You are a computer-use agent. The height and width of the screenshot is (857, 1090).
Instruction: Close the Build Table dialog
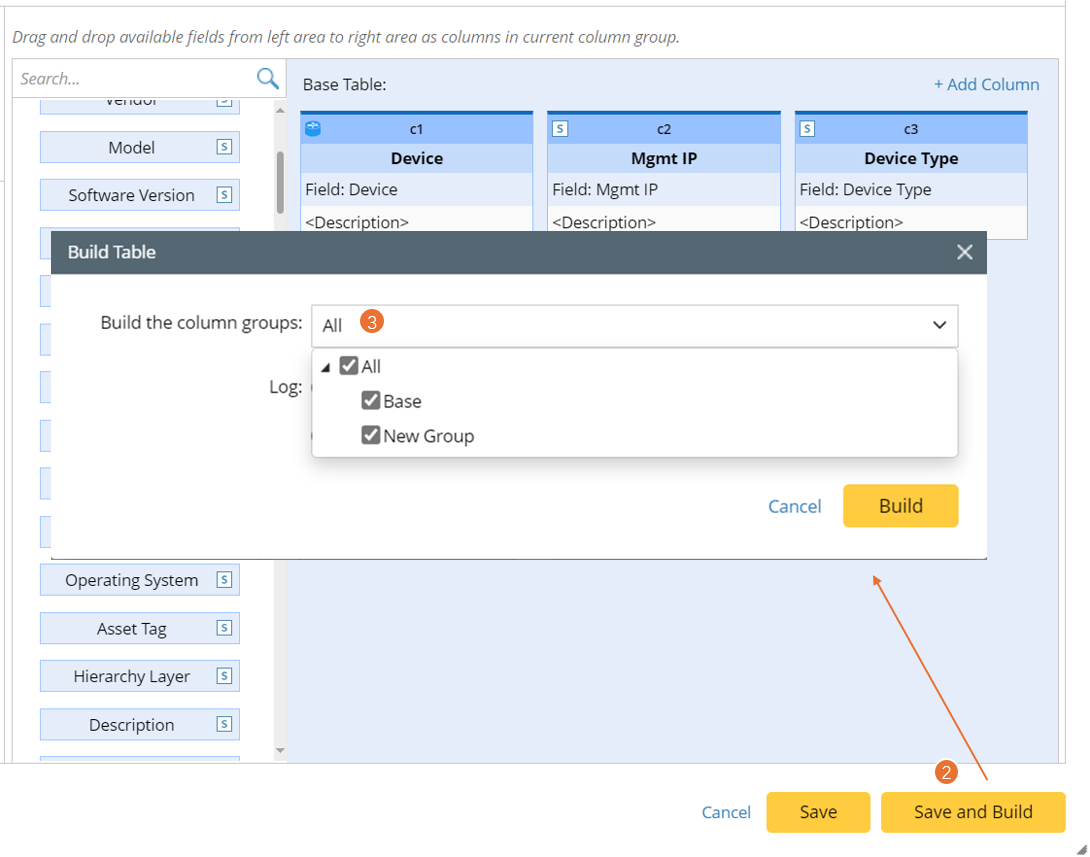click(x=964, y=252)
